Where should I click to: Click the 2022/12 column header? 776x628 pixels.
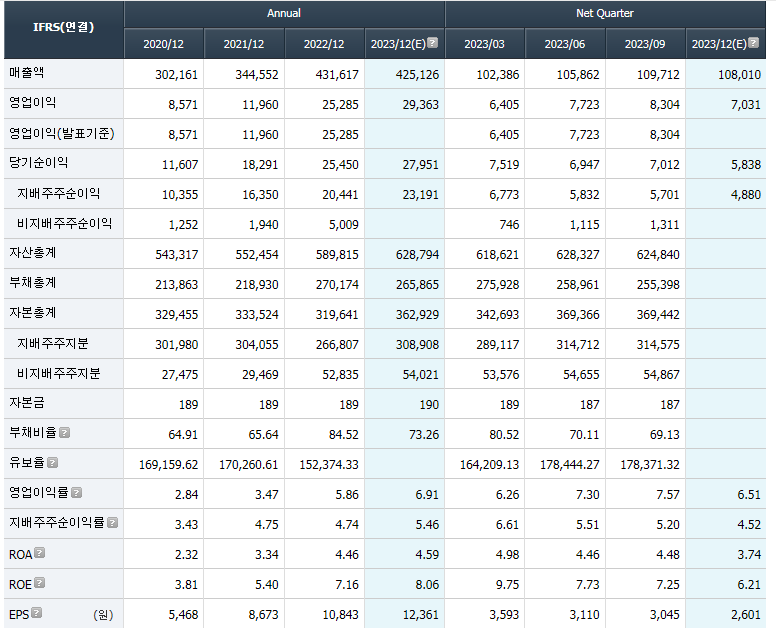point(324,44)
